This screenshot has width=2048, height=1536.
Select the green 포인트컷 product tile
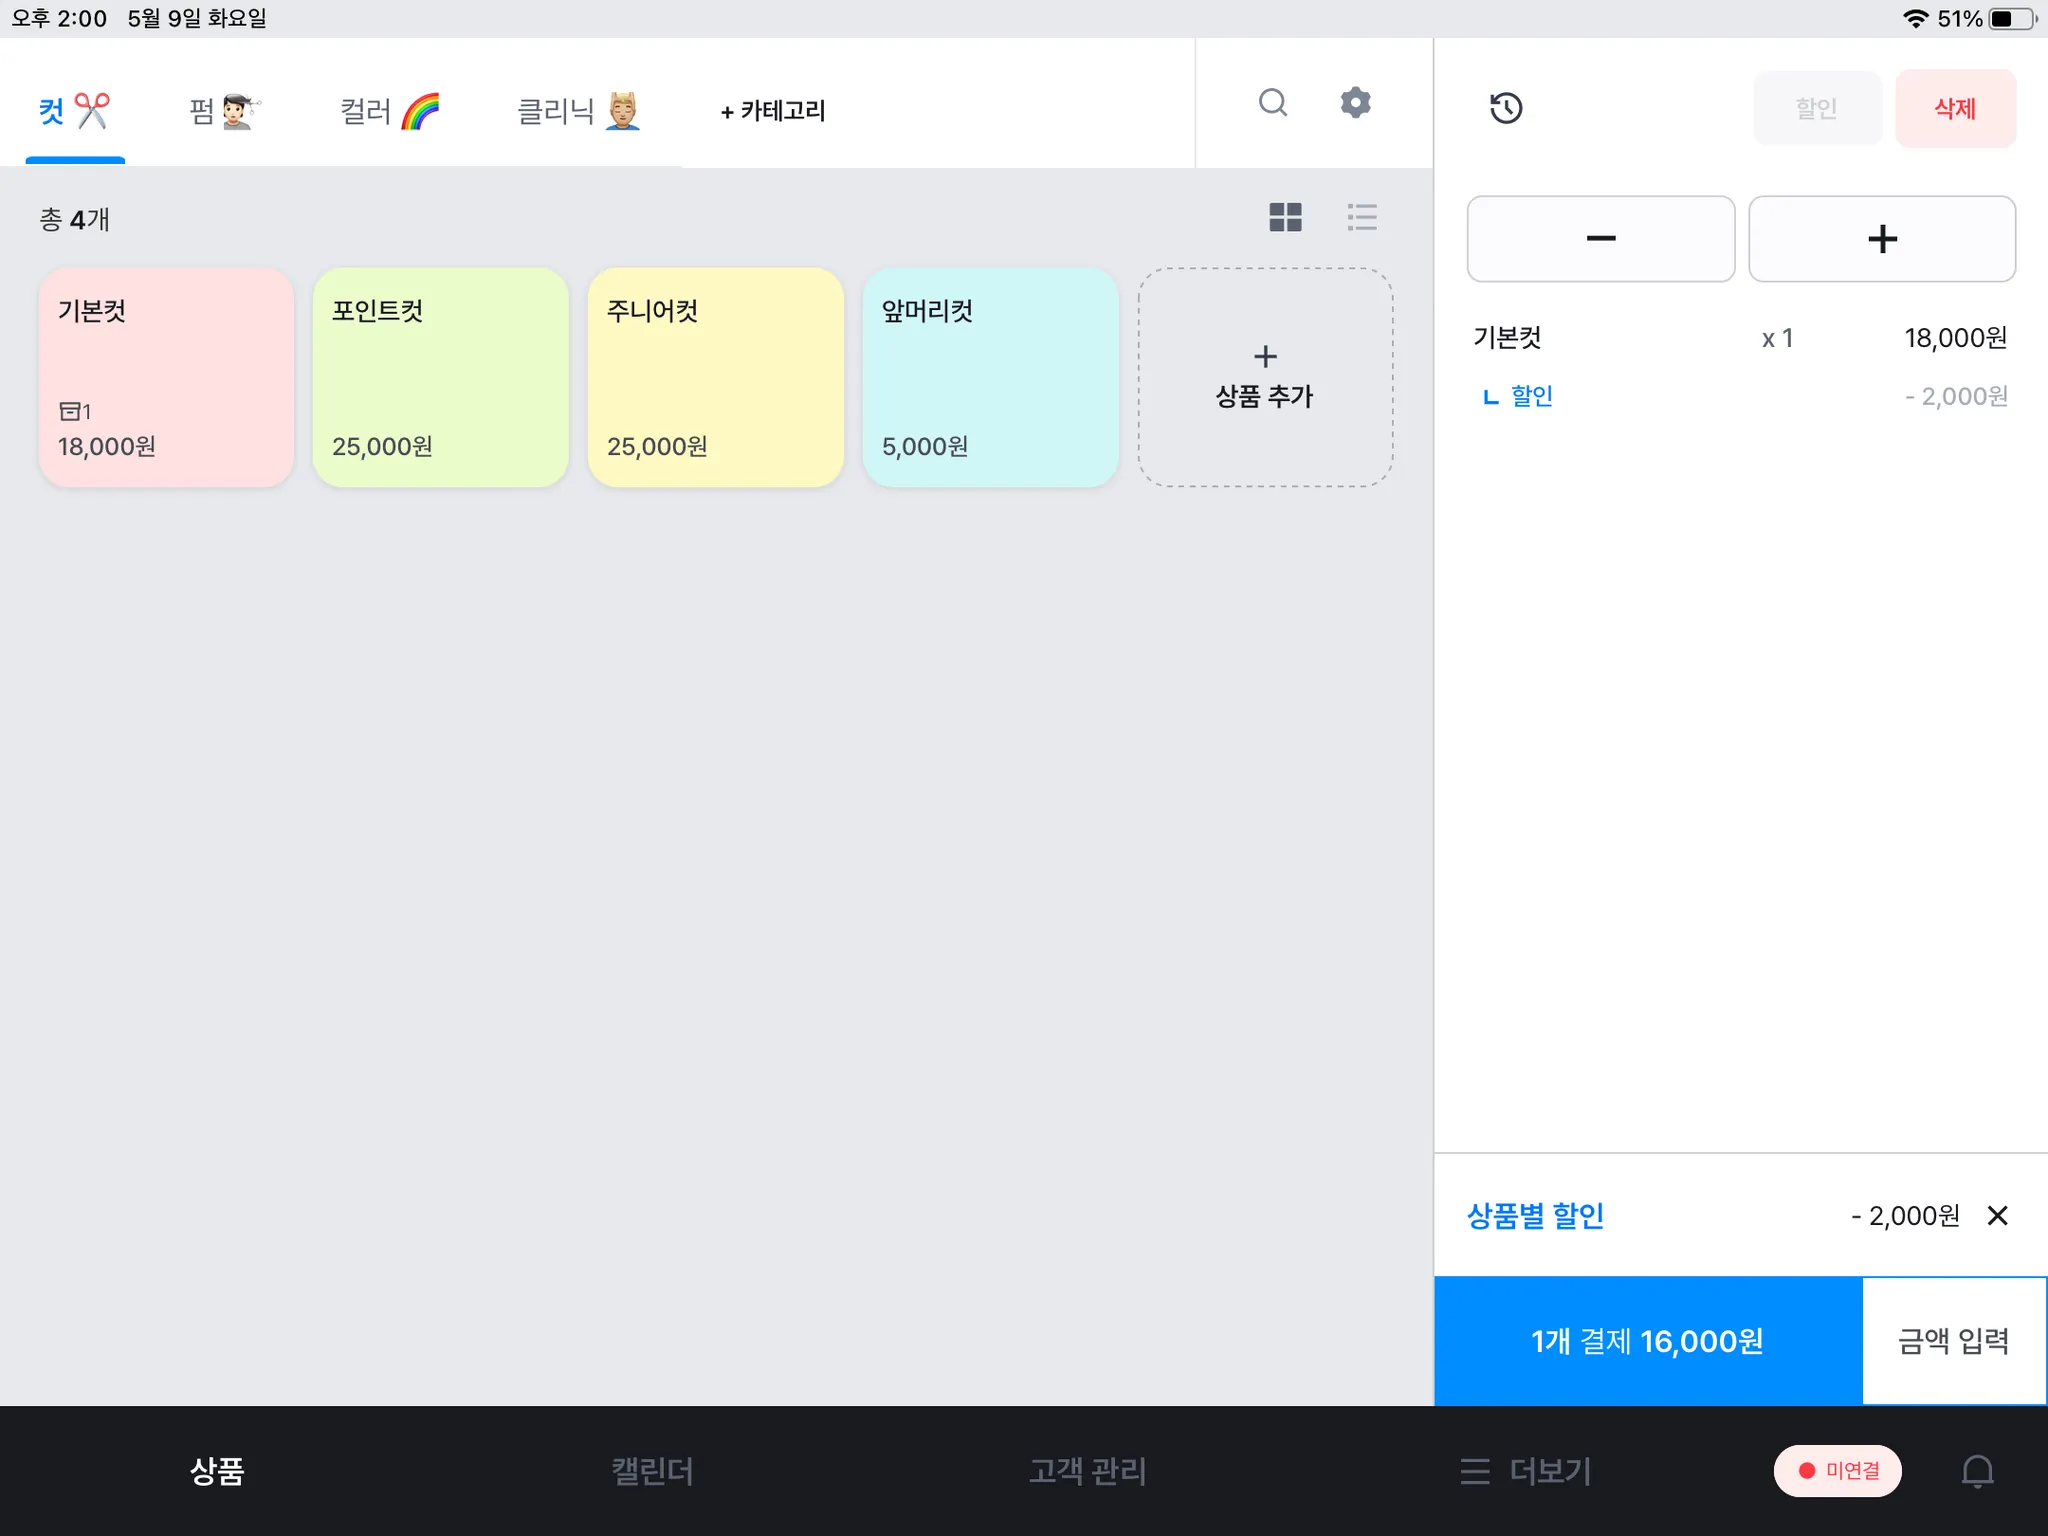pos(440,377)
